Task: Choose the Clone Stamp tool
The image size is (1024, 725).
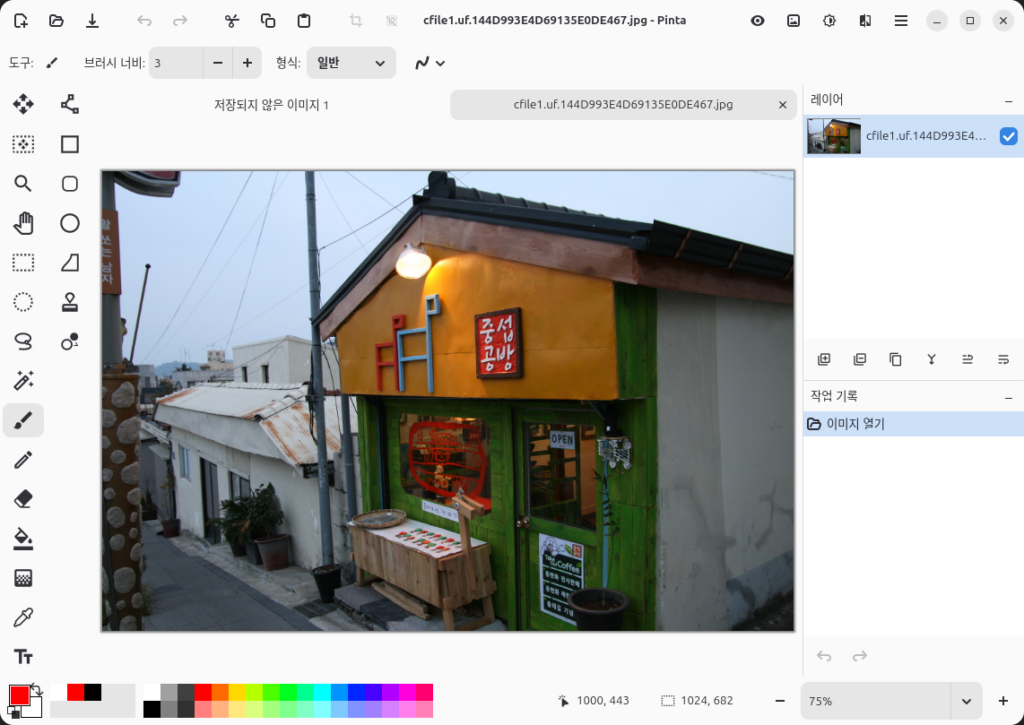Action: [x=70, y=302]
